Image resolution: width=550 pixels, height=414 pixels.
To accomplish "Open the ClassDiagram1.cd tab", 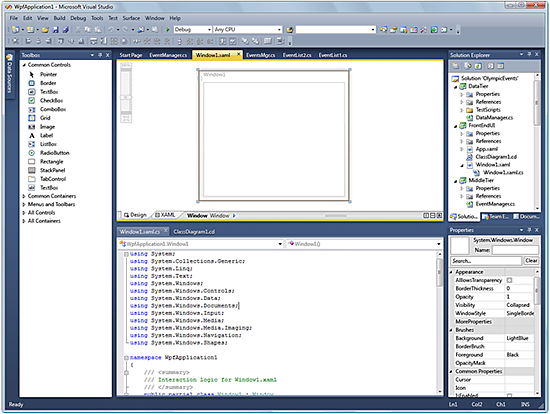I will click(194, 232).
